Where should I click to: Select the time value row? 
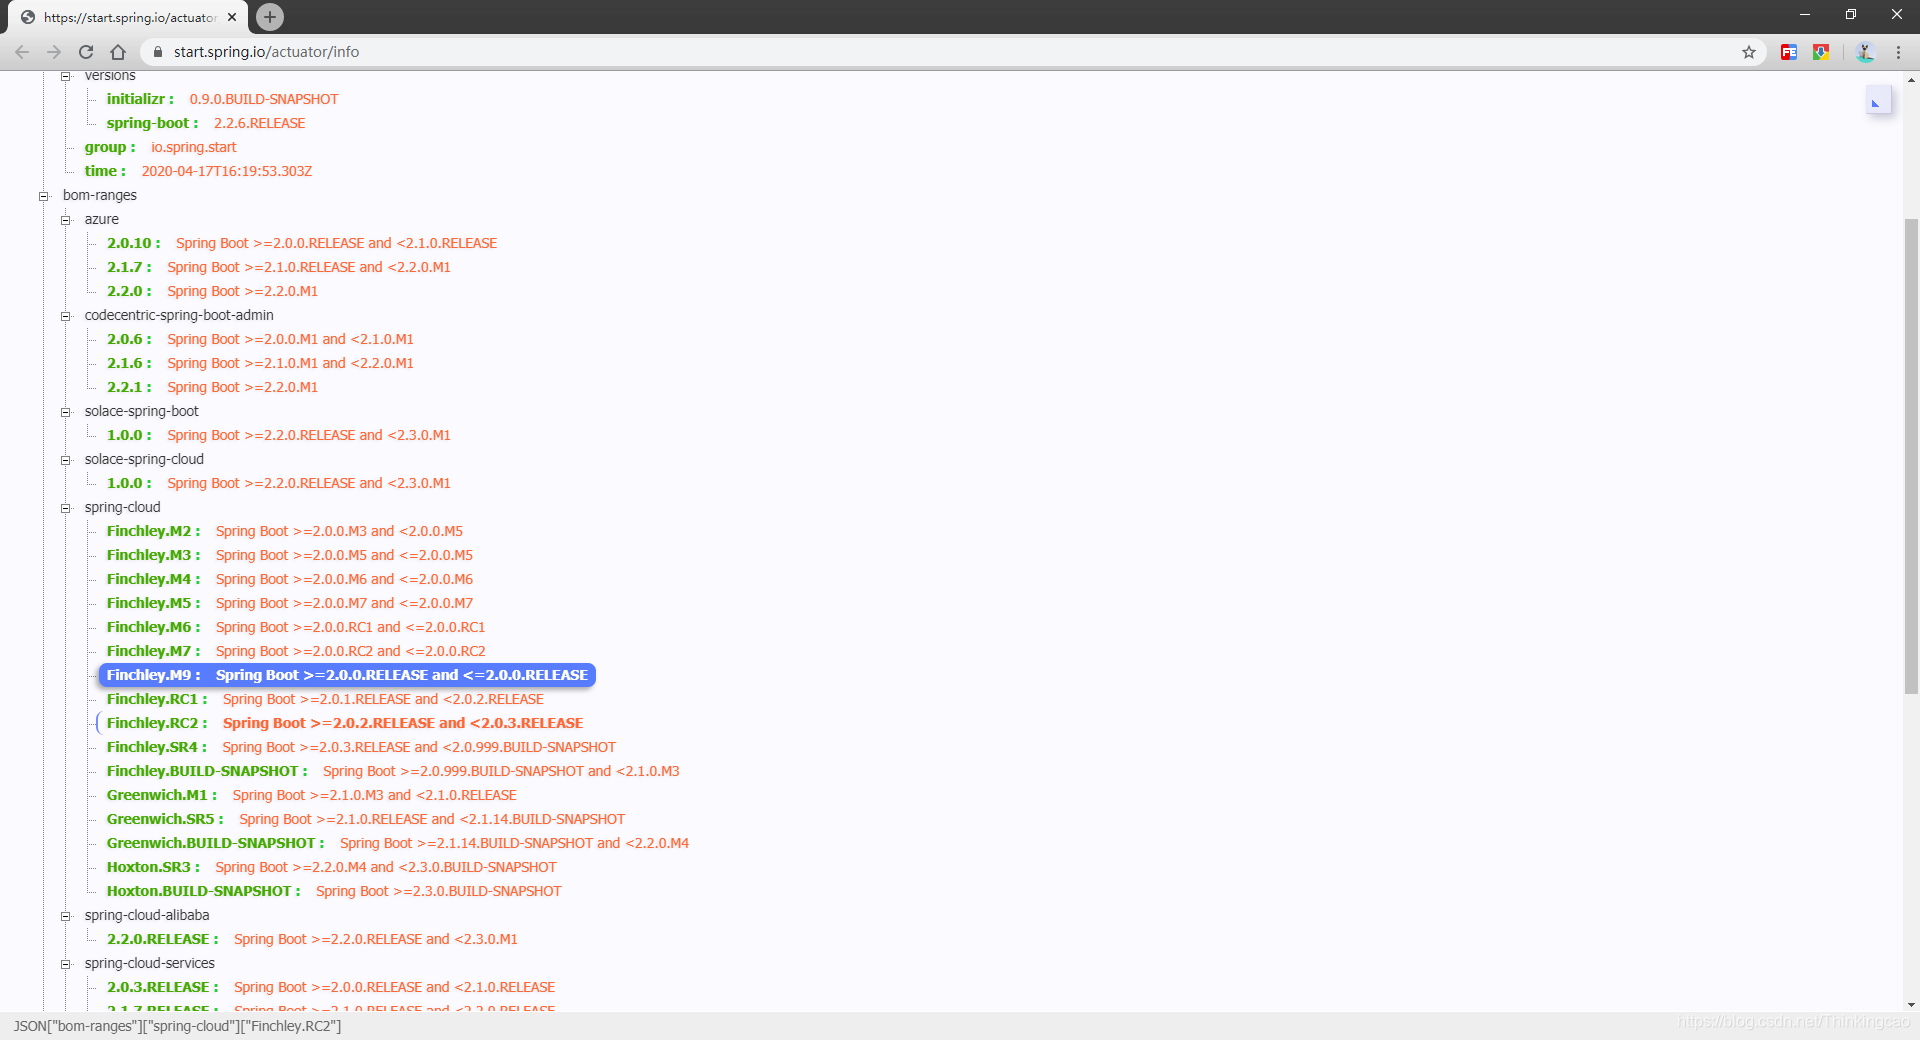198,171
